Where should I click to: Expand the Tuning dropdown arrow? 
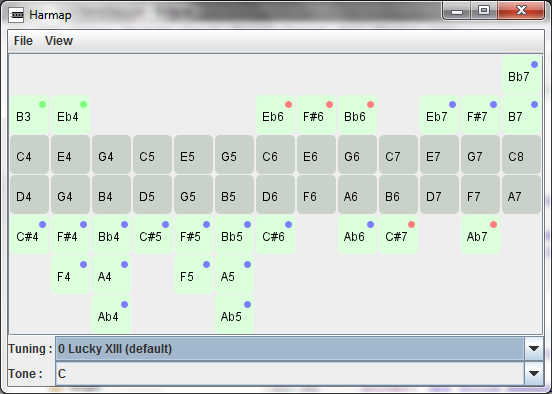click(534, 349)
